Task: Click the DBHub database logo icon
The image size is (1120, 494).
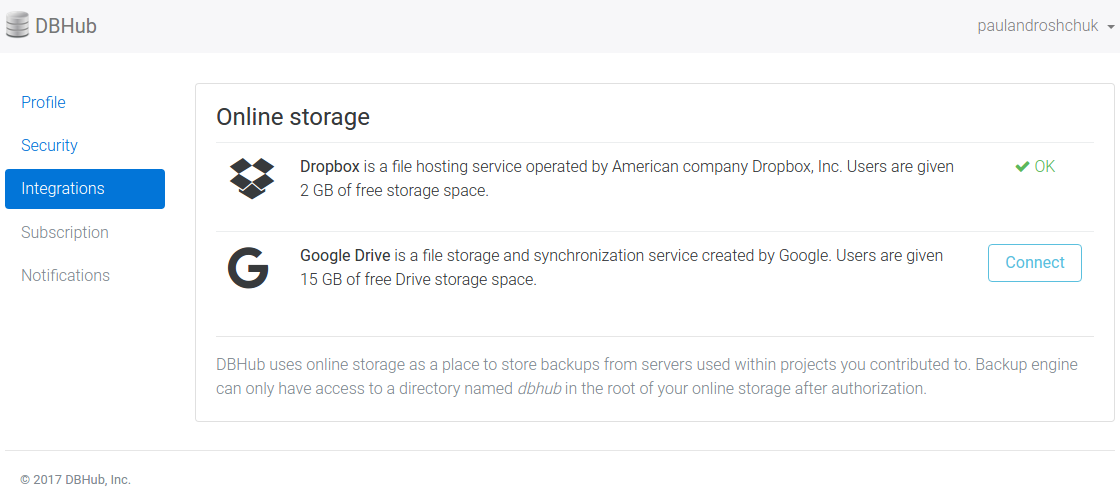Action: 18,26
